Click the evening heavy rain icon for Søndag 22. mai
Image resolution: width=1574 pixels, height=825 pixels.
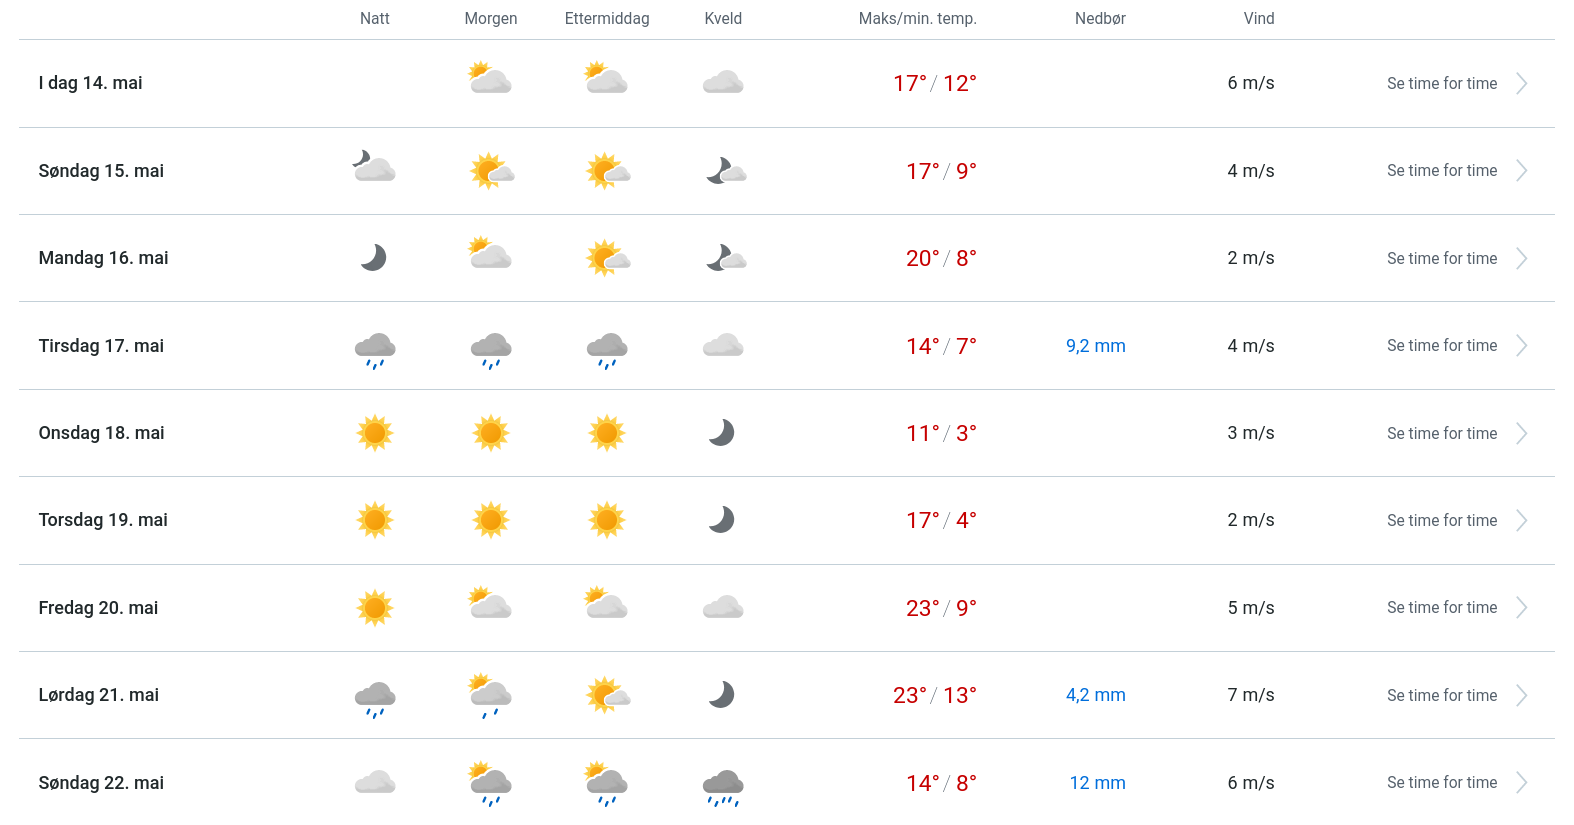click(722, 786)
